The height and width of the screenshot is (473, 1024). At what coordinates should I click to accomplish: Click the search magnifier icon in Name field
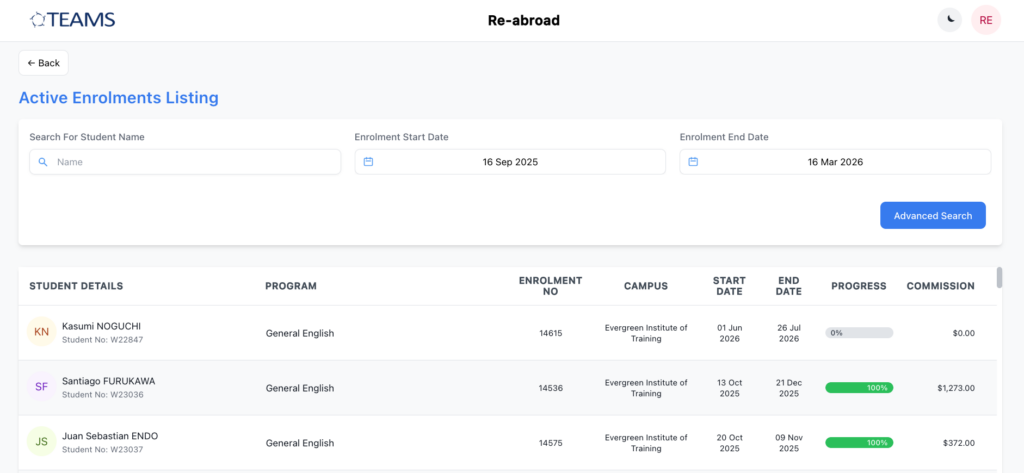[x=43, y=162]
